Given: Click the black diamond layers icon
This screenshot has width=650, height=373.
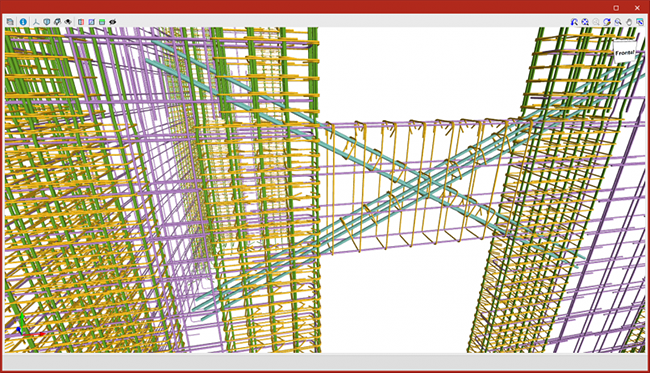Looking at the screenshot, I should click(x=68, y=22).
